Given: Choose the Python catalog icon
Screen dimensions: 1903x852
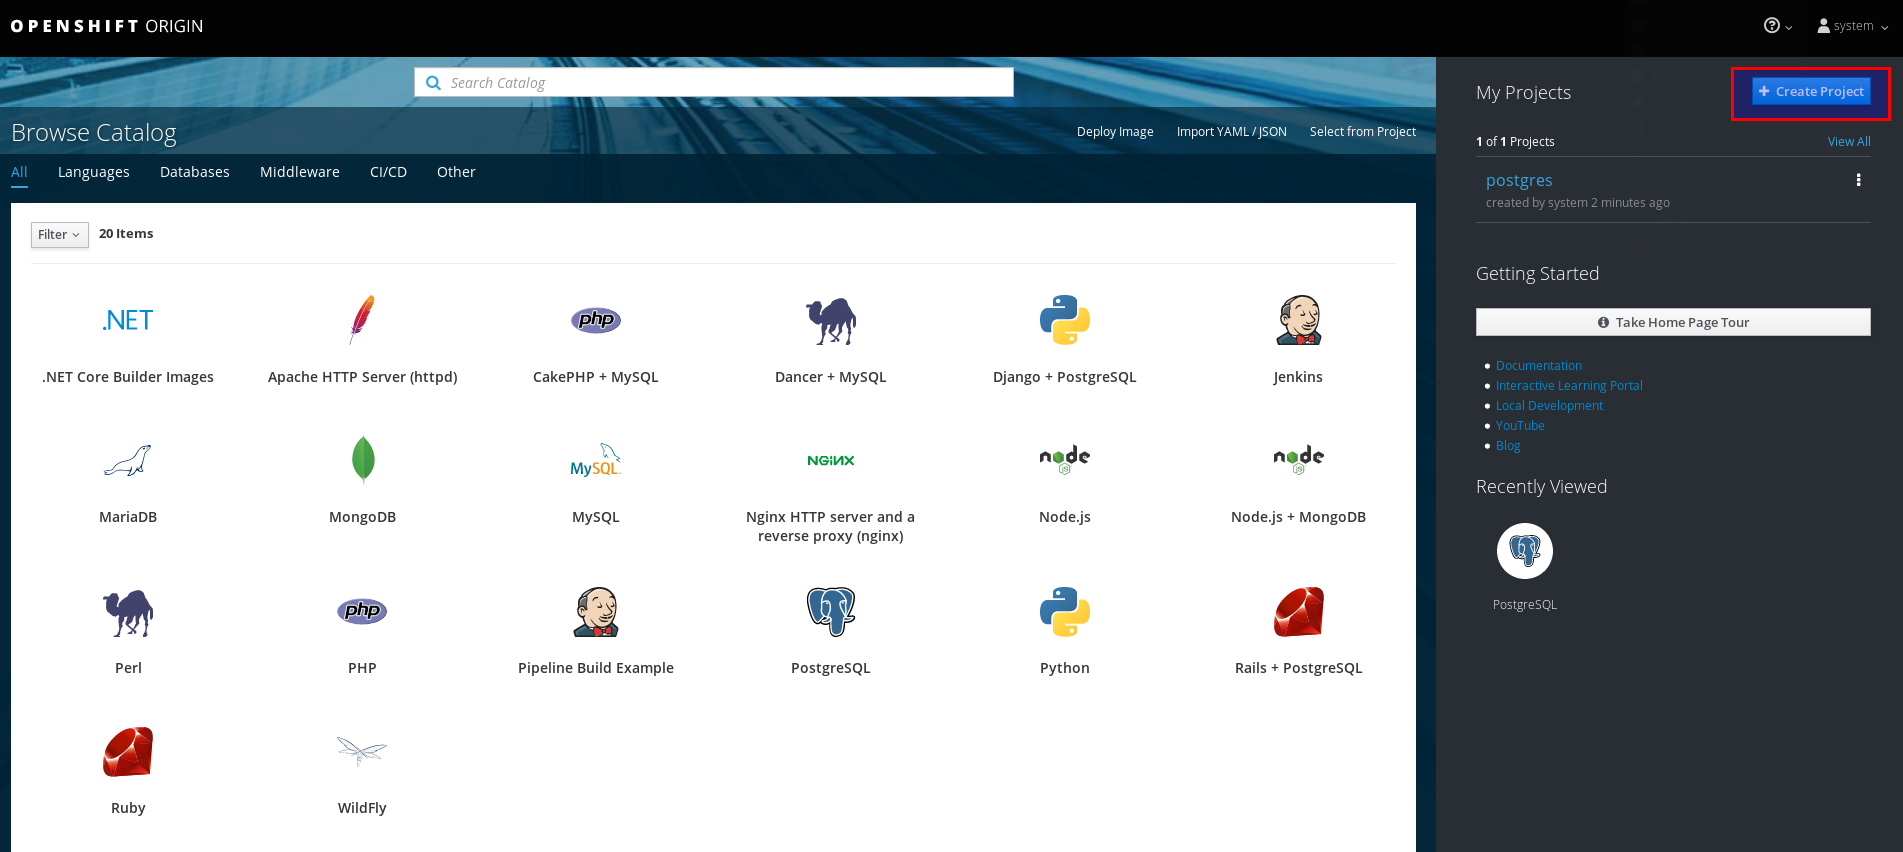Looking at the screenshot, I should (x=1065, y=611).
